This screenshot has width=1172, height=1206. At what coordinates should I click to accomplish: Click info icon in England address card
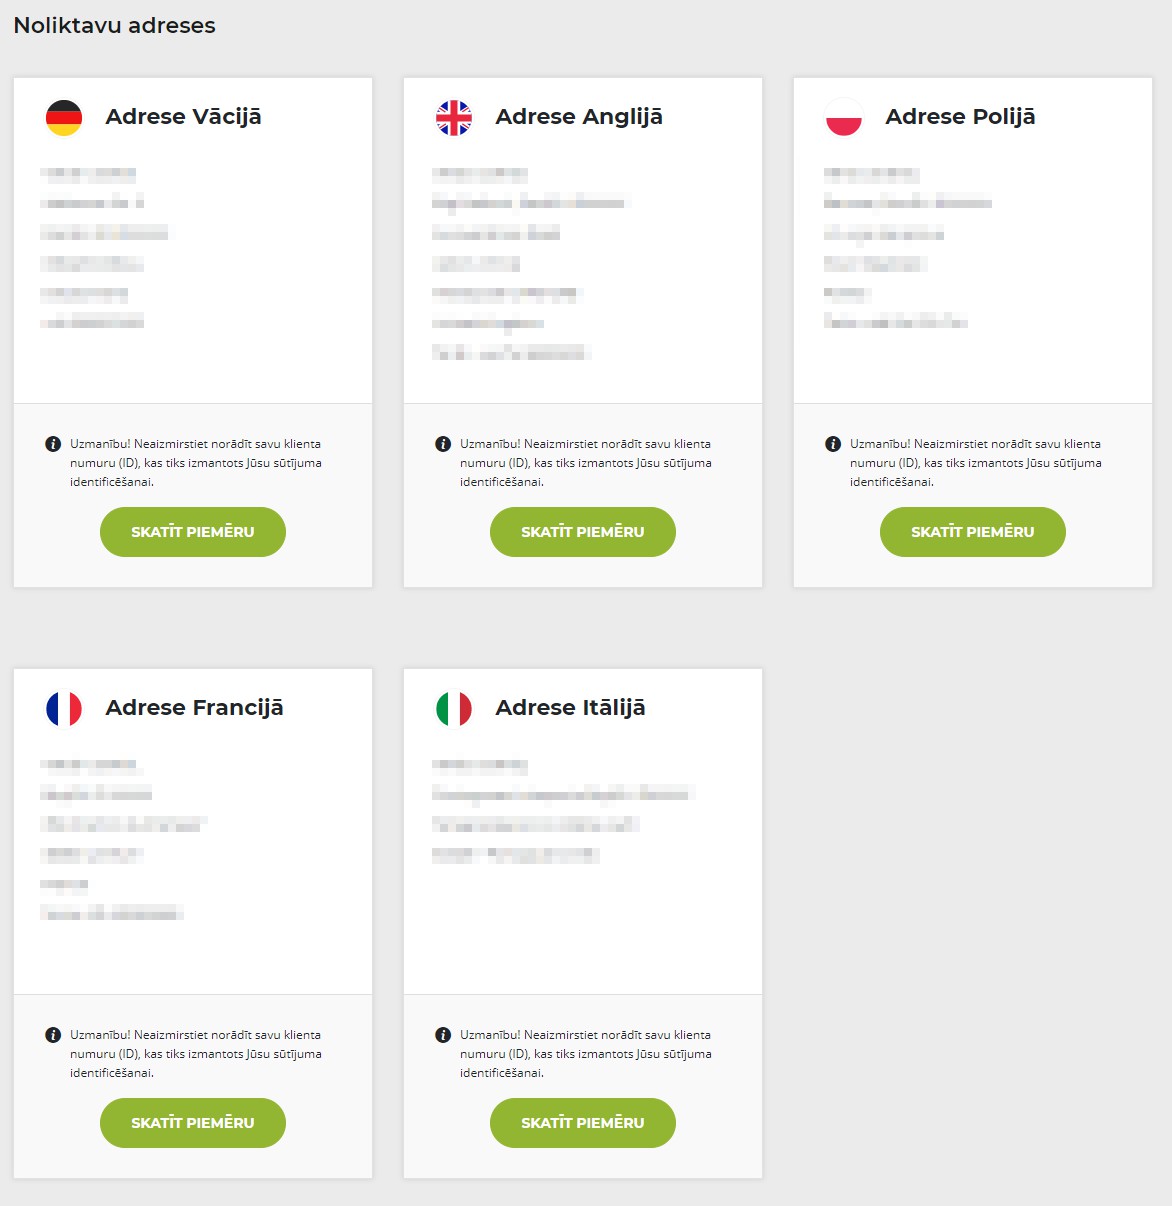[x=443, y=444]
